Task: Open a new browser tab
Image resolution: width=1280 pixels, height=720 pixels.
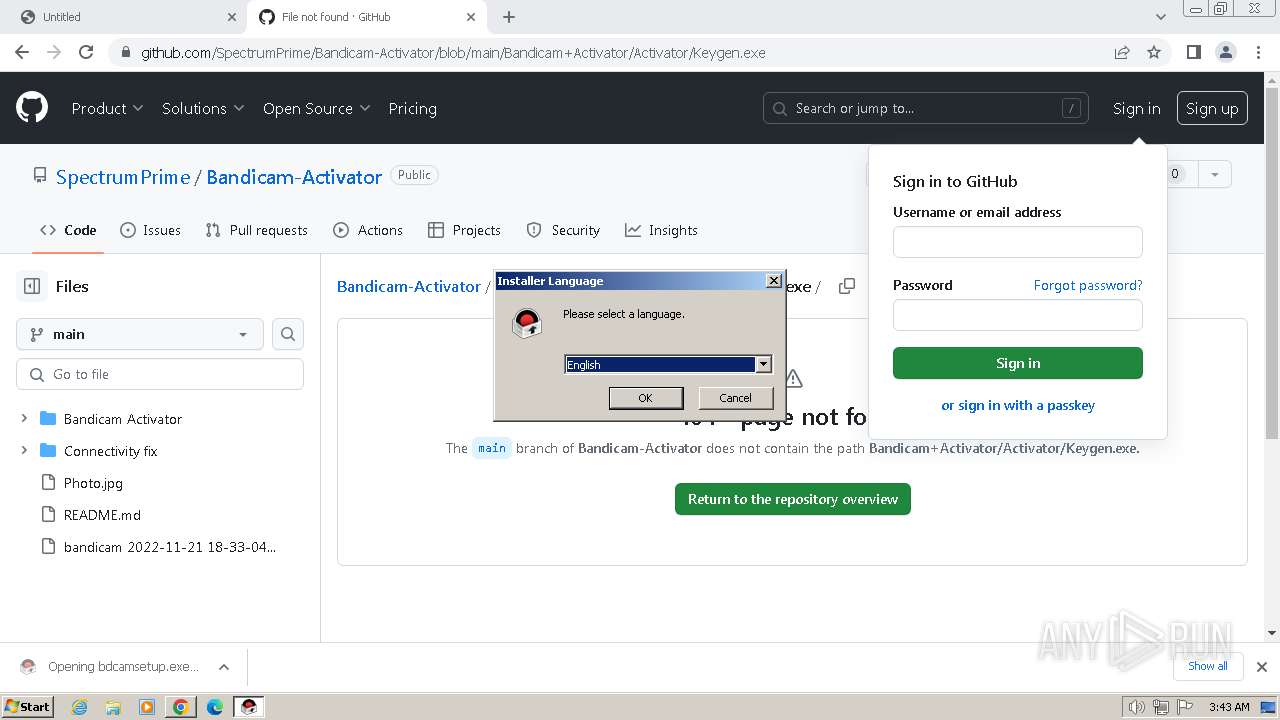Action: coord(509,17)
